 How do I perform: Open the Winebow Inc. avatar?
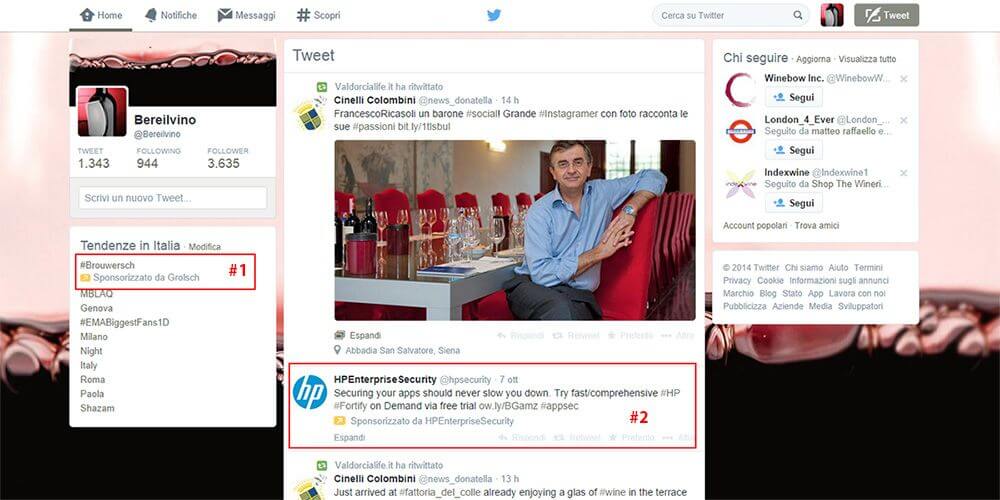click(x=740, y=90)
